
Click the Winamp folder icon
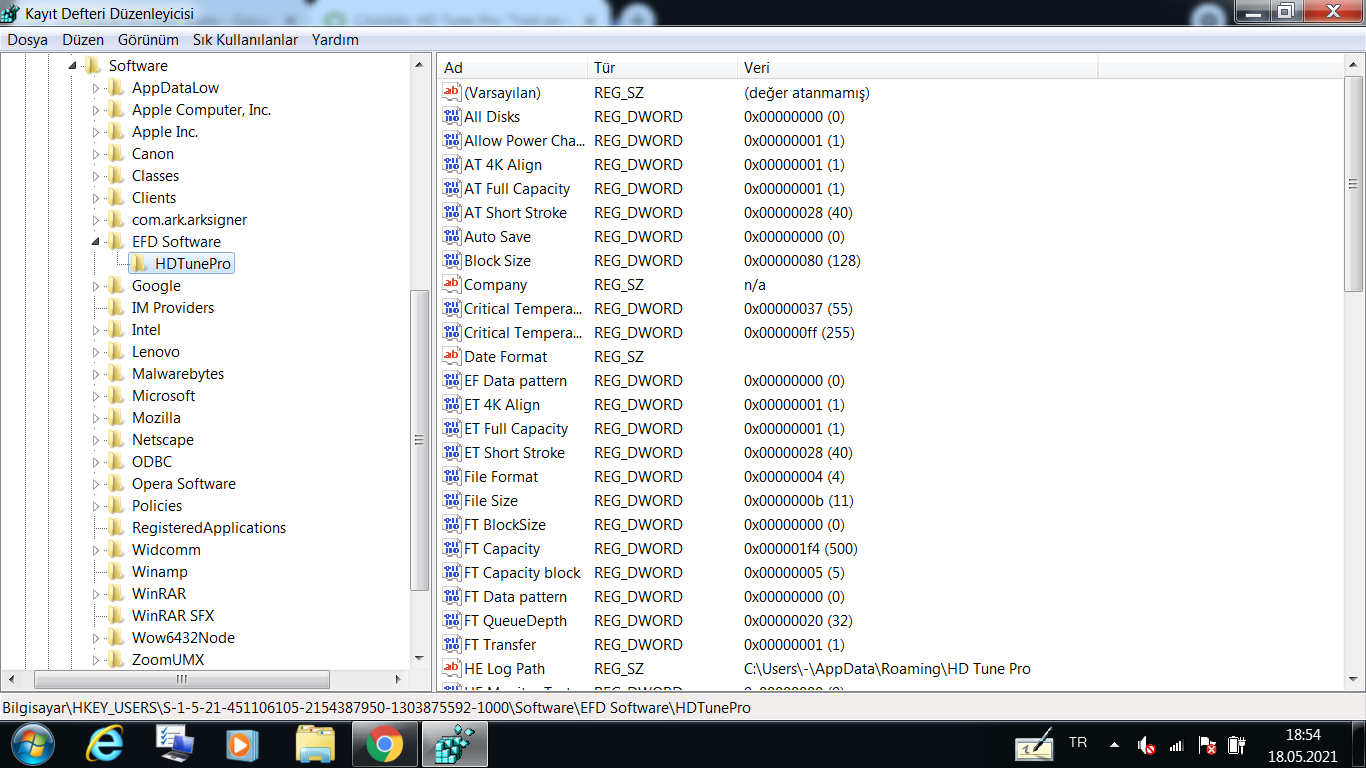pos(117,572)
